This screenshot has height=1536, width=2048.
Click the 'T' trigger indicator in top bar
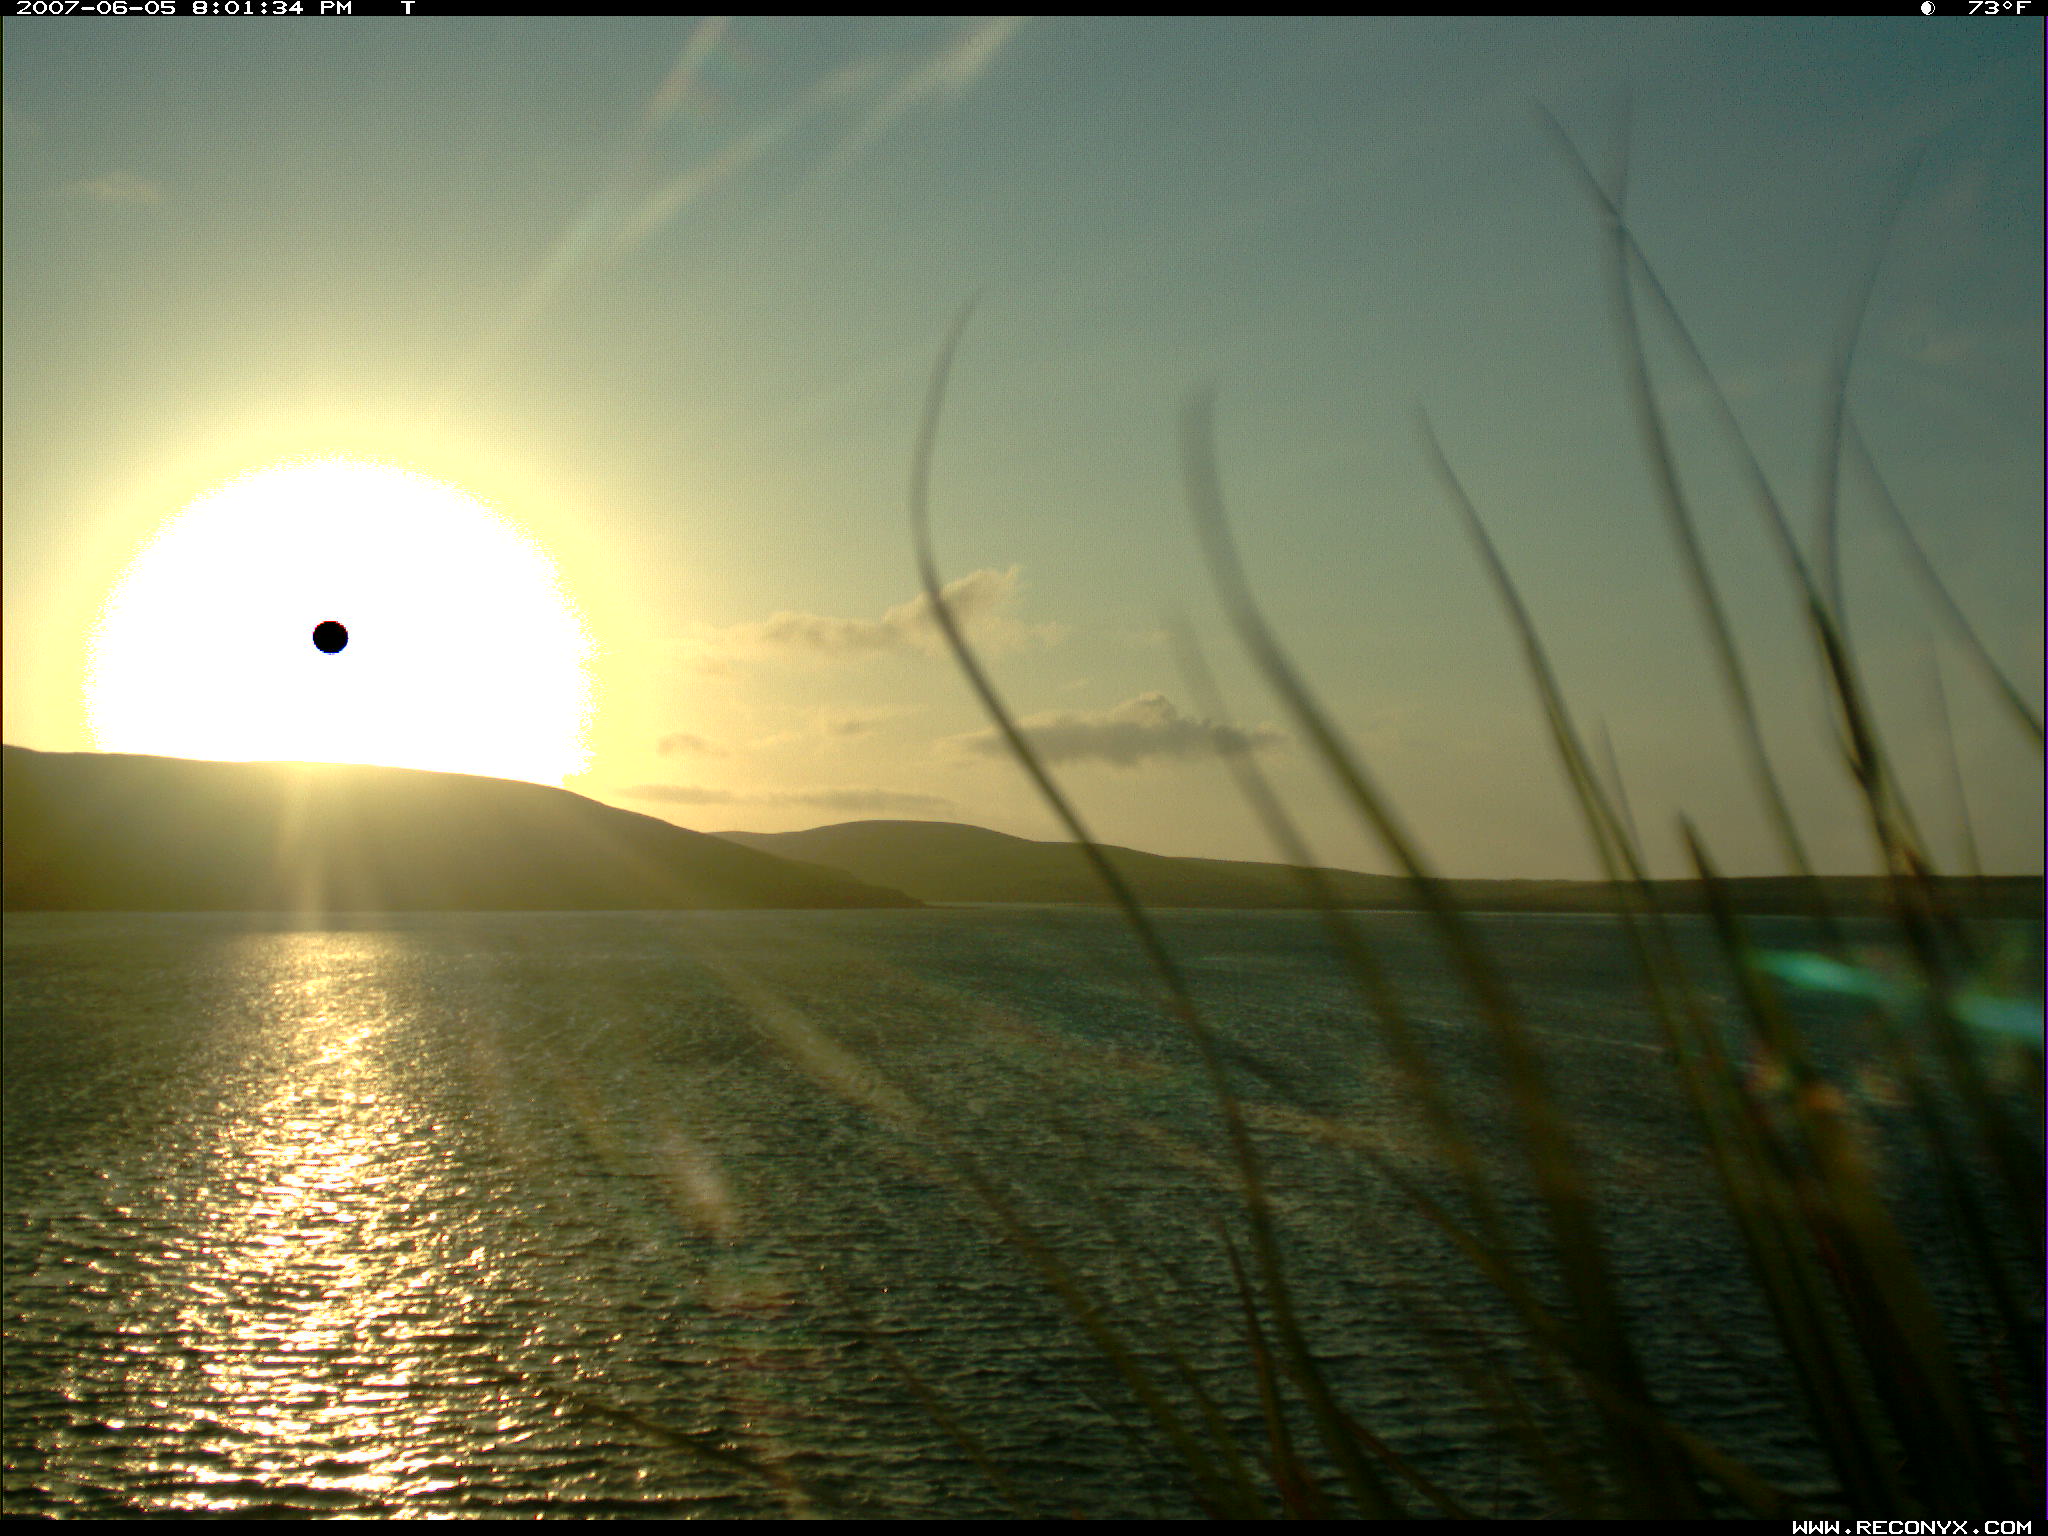(x=407, y=8)
